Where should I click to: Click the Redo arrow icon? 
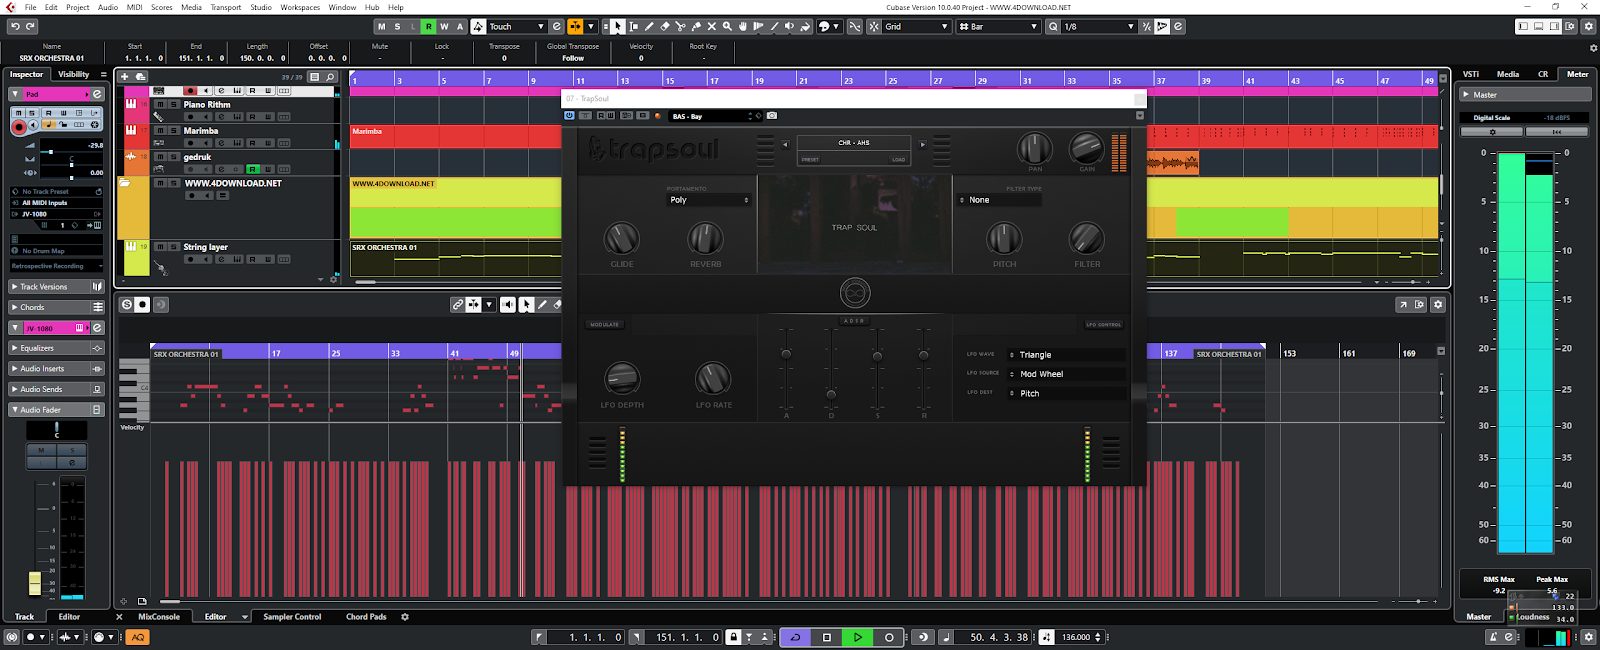[31, 26]
